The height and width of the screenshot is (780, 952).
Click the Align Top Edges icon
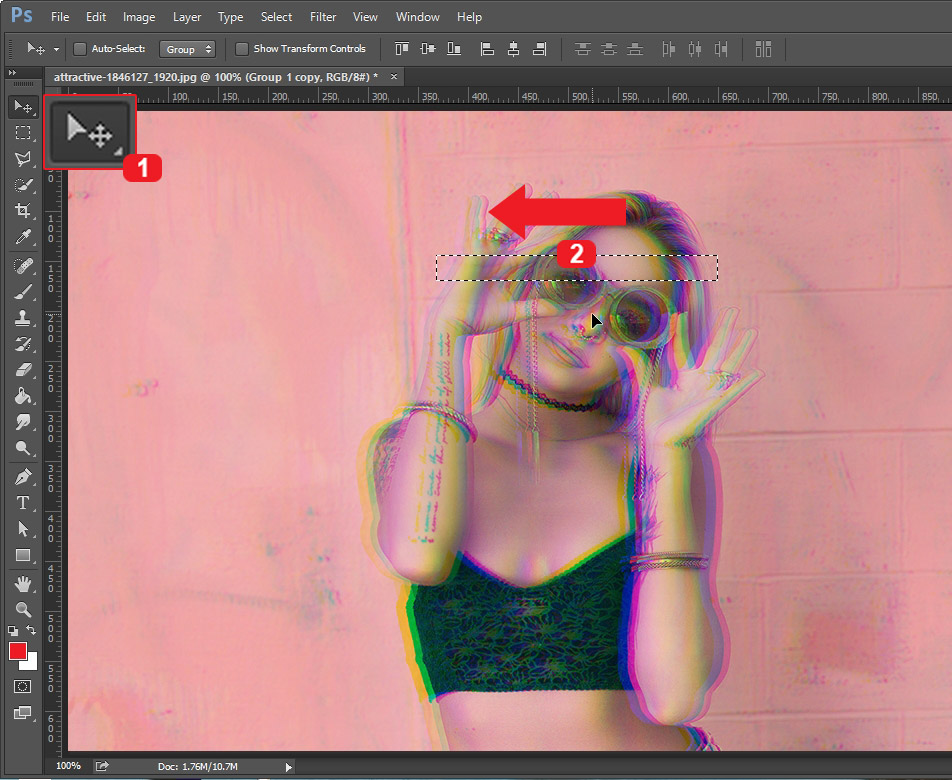[401, 49]
